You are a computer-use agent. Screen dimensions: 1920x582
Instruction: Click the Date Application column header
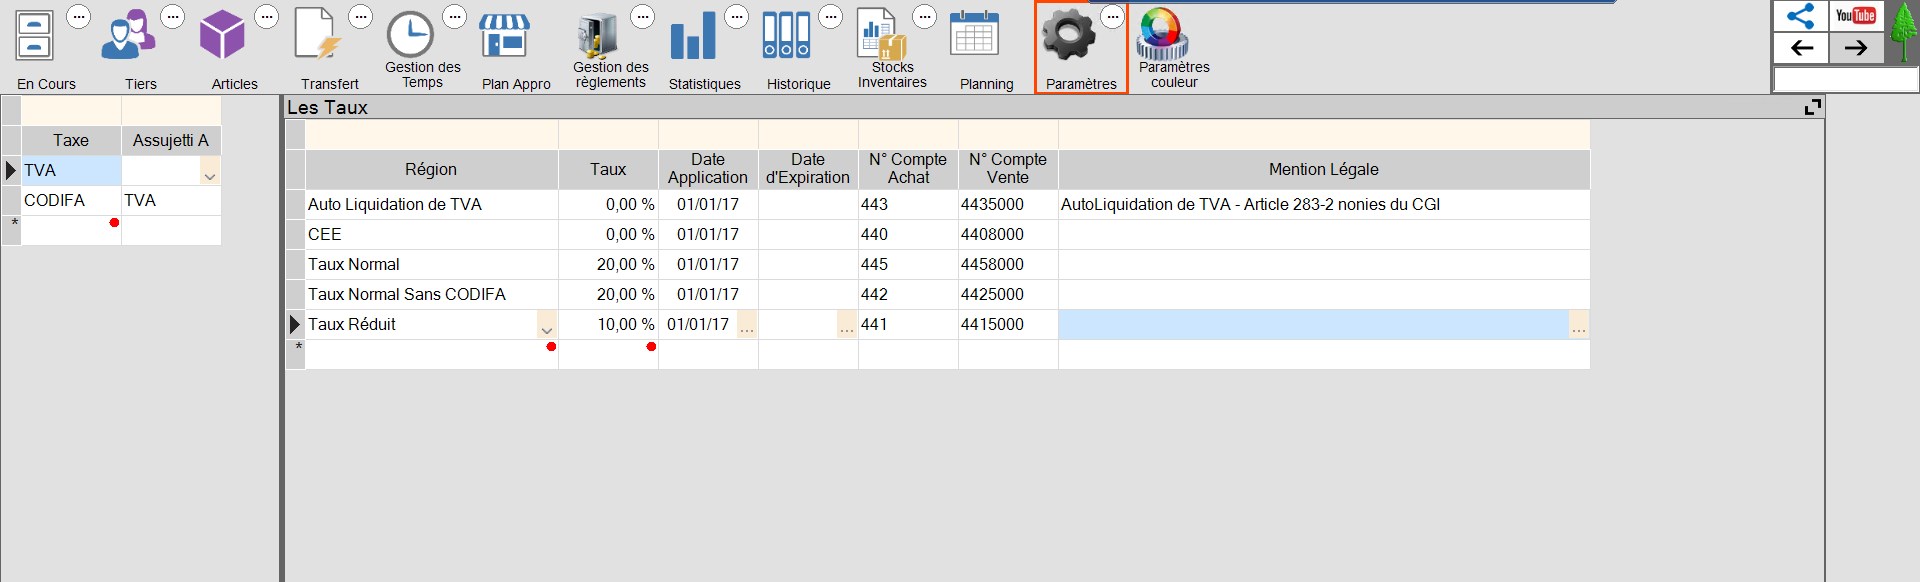tap(708, 169)
